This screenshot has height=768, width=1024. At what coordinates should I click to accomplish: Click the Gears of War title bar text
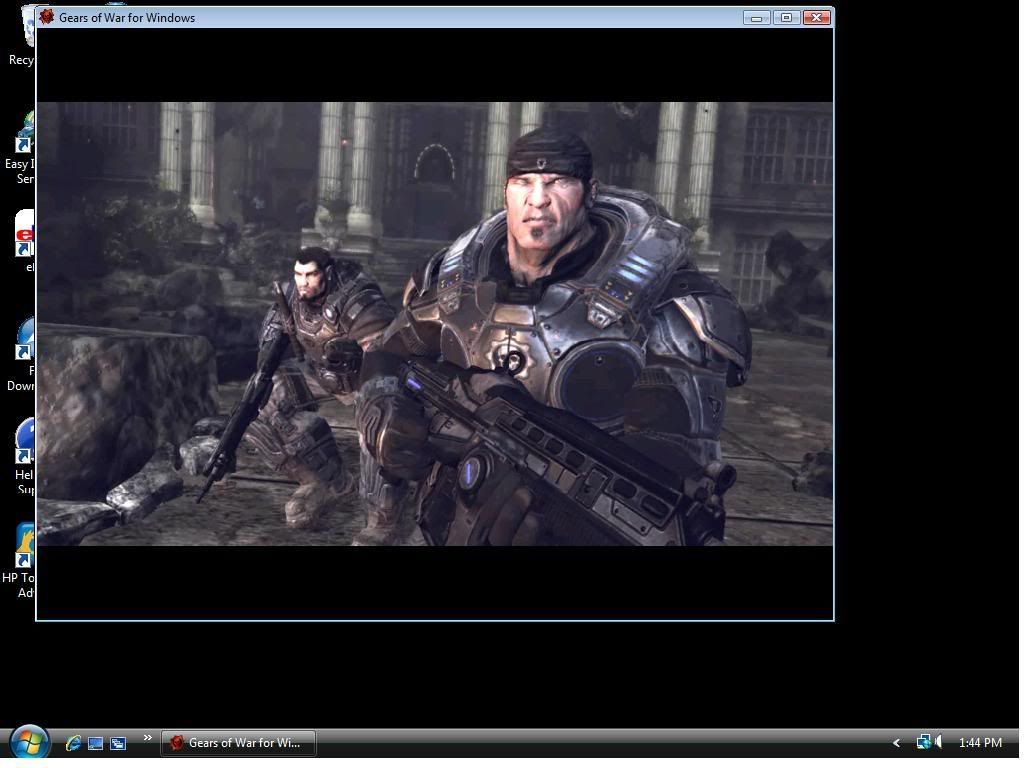coord(127,17)
